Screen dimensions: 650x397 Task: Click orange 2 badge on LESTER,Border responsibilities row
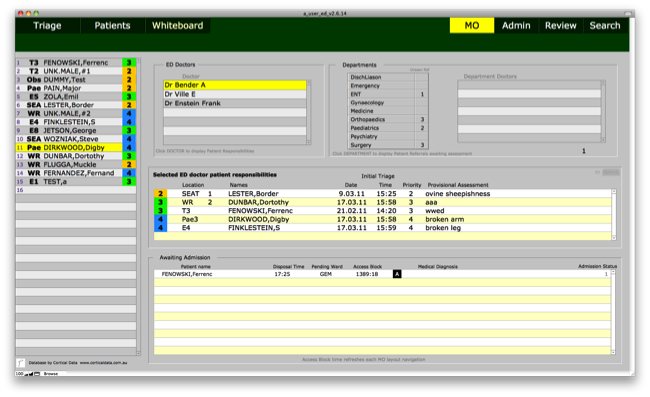[x=160, y=194]
